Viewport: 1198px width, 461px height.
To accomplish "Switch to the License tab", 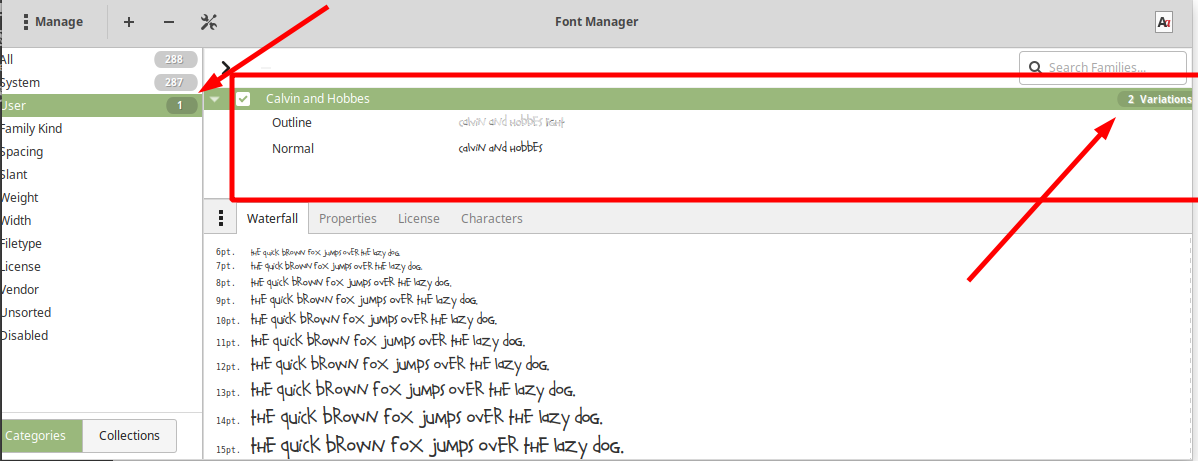I will coord(419,219).
